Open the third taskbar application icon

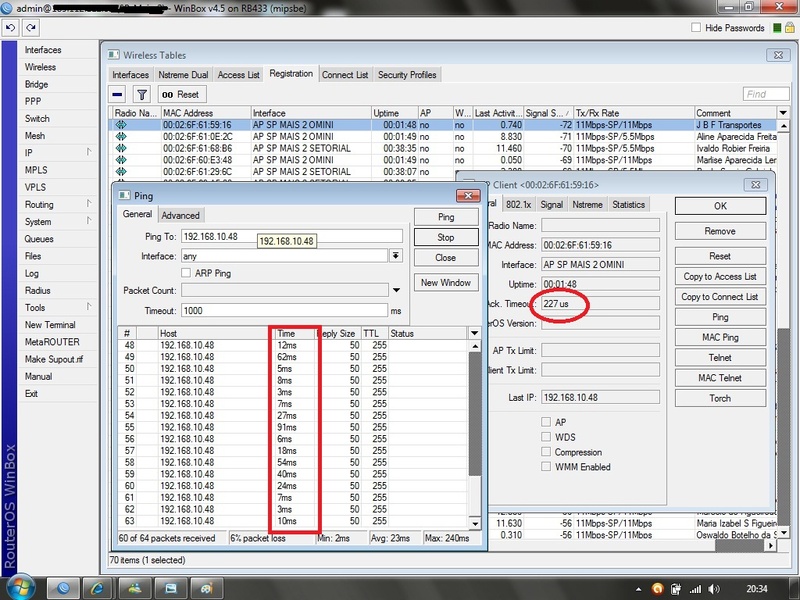[134, 588]
